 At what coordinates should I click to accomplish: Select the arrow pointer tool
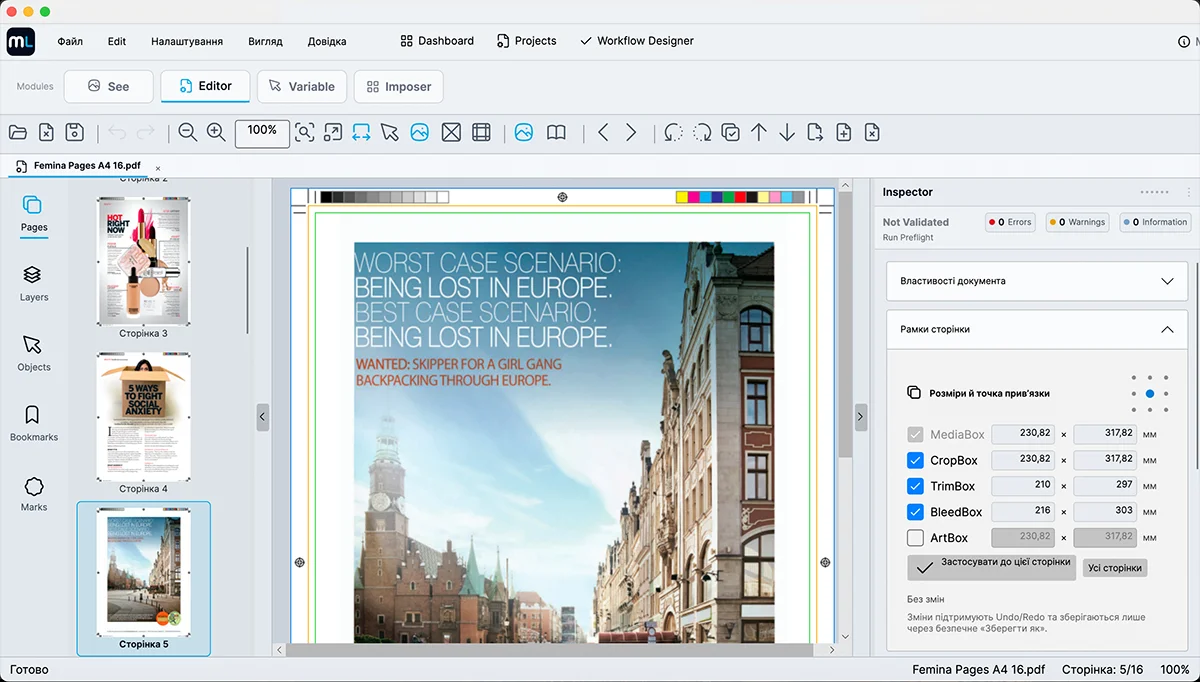(x=390, y=132)
